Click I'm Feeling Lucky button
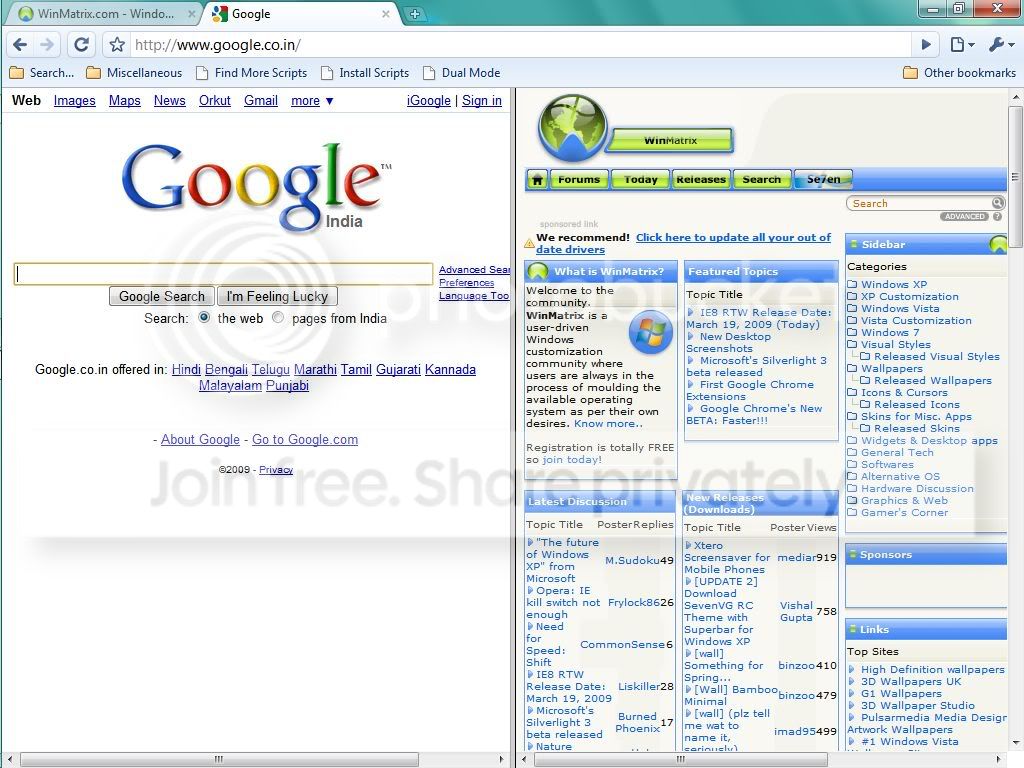 pyautogui.click(x=277, y=296)
